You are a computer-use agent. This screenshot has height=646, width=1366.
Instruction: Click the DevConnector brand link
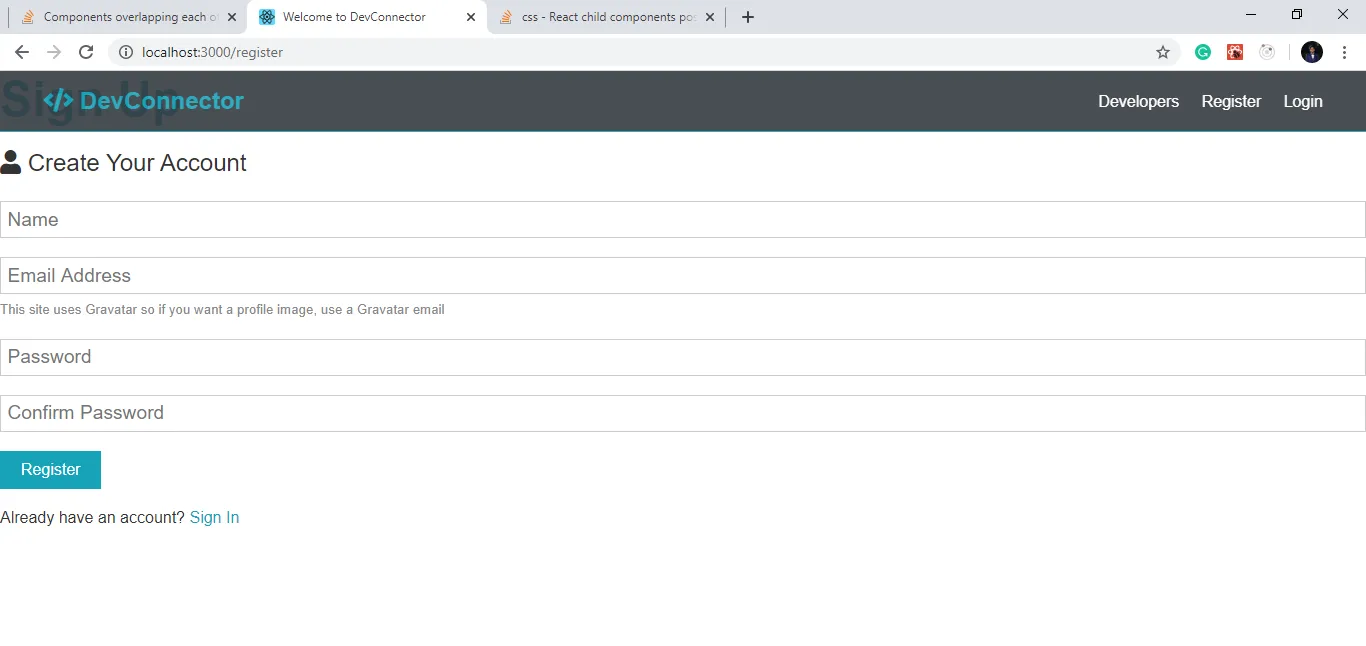coord(143,101)
